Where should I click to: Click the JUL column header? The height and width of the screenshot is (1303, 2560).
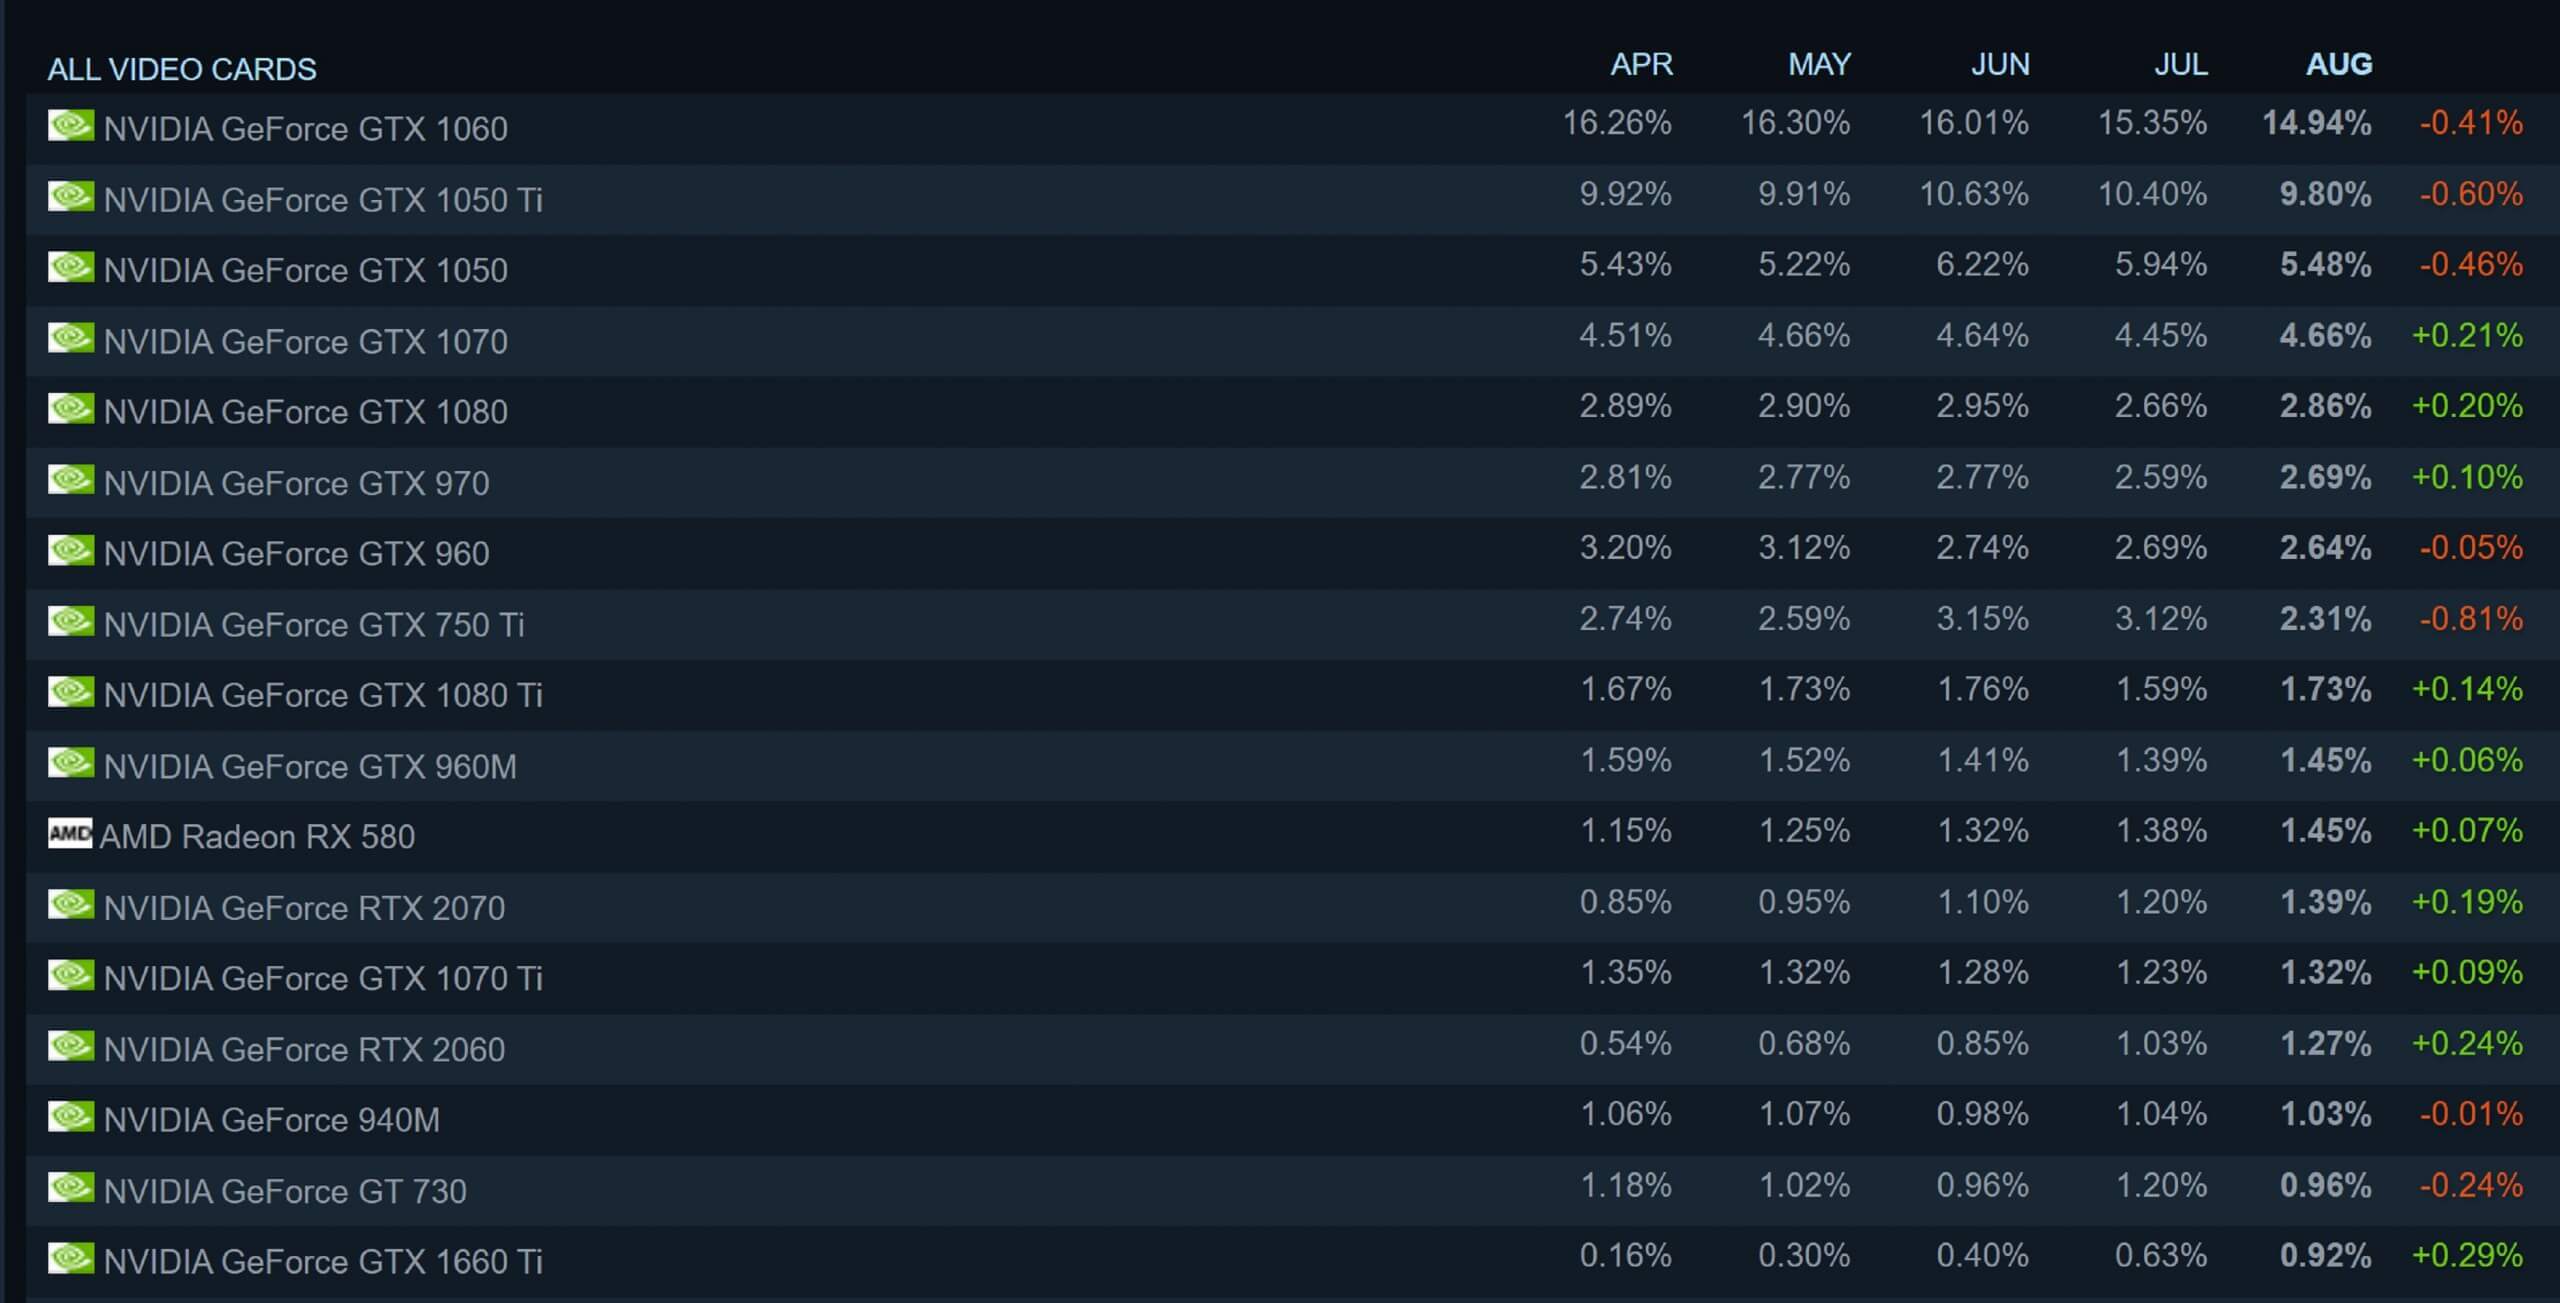click(x=2180, y=65)
